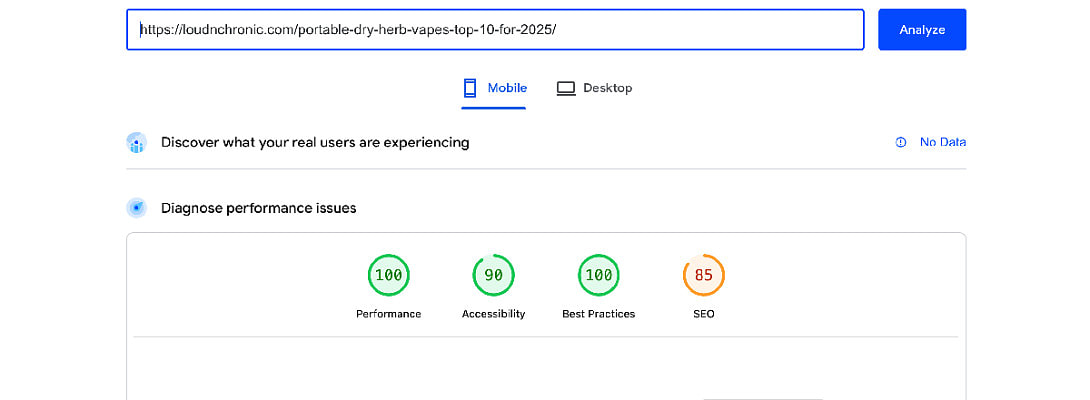Click the mobile phone icon
This screenshot has height=400, width=1090.
(x=469, y=88)
